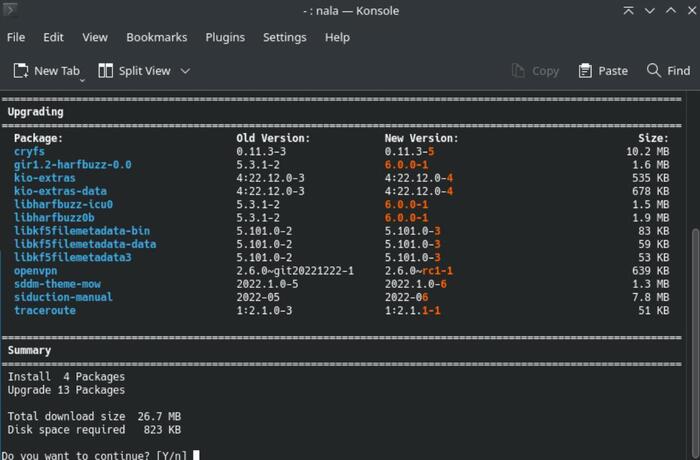Expand the New Tab profile arrow
This screenshot has height=460, width=700.
[82, 80]
